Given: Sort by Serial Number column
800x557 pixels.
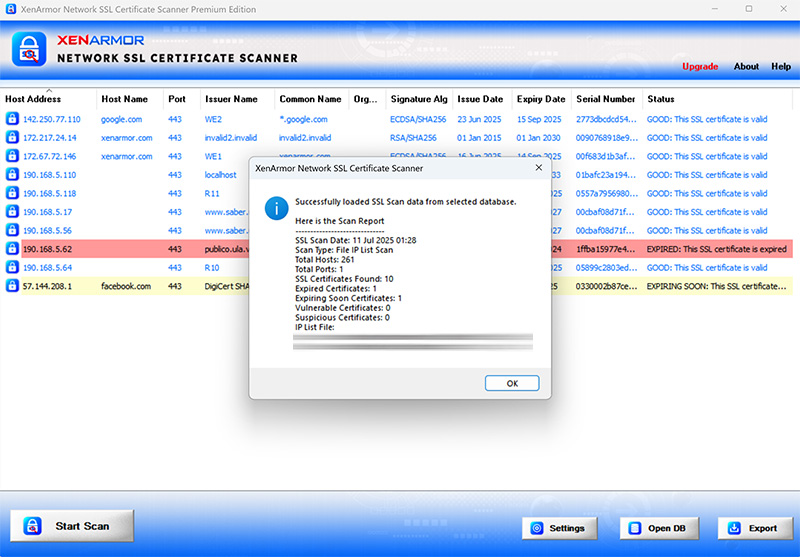Looking at the screenshot, I should 607,99.
